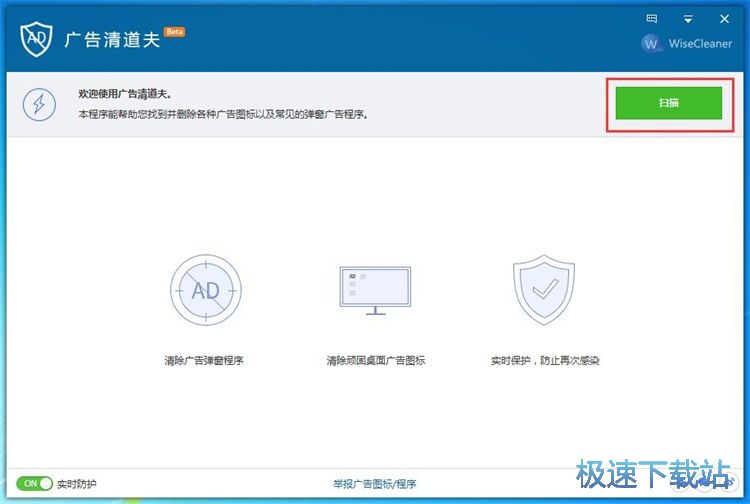Select the desktop monitor ad icon
Screen dimensions: 750x504
(x=375, y=290)
